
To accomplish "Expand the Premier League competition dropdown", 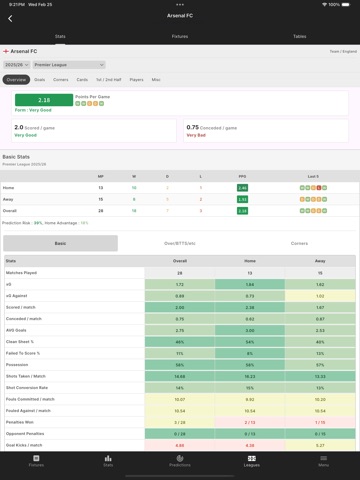I will click(69, 65).
